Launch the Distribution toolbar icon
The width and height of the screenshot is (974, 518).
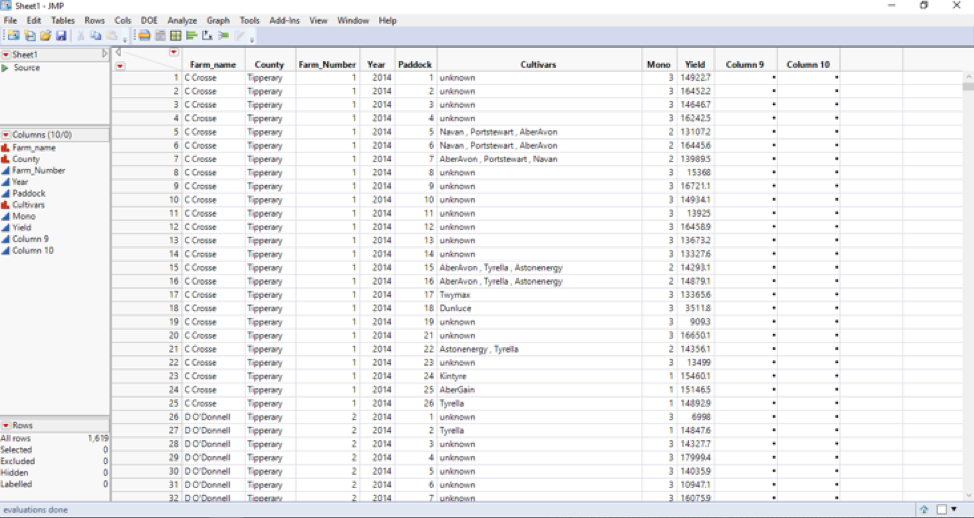[x=191, y=36]
